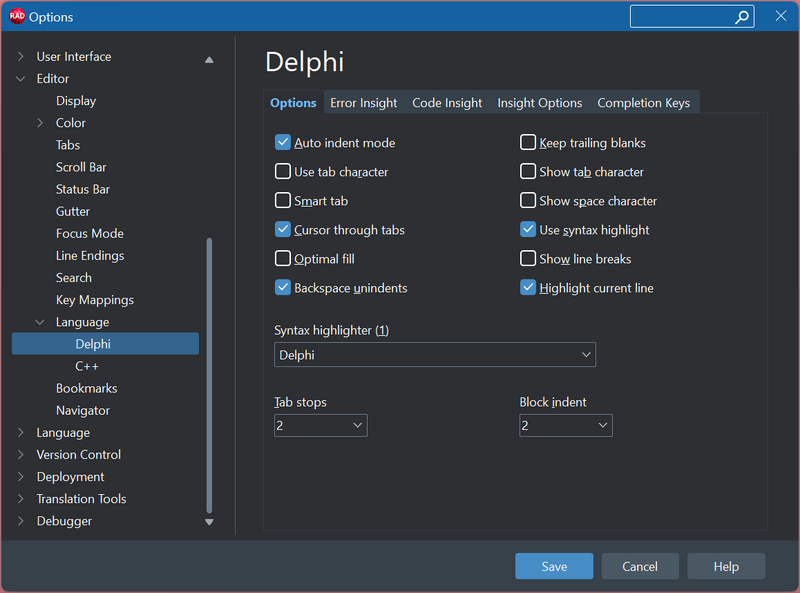Enable Optimal fill
The height and width of the screenshot is (593, 800).
[283, 259]
